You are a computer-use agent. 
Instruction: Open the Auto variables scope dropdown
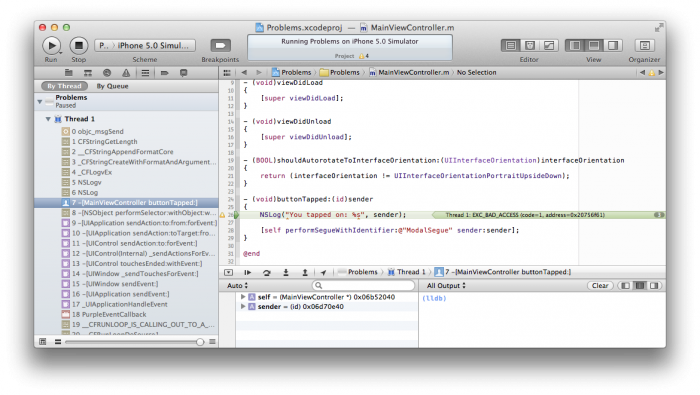click(x=237, y=286)
